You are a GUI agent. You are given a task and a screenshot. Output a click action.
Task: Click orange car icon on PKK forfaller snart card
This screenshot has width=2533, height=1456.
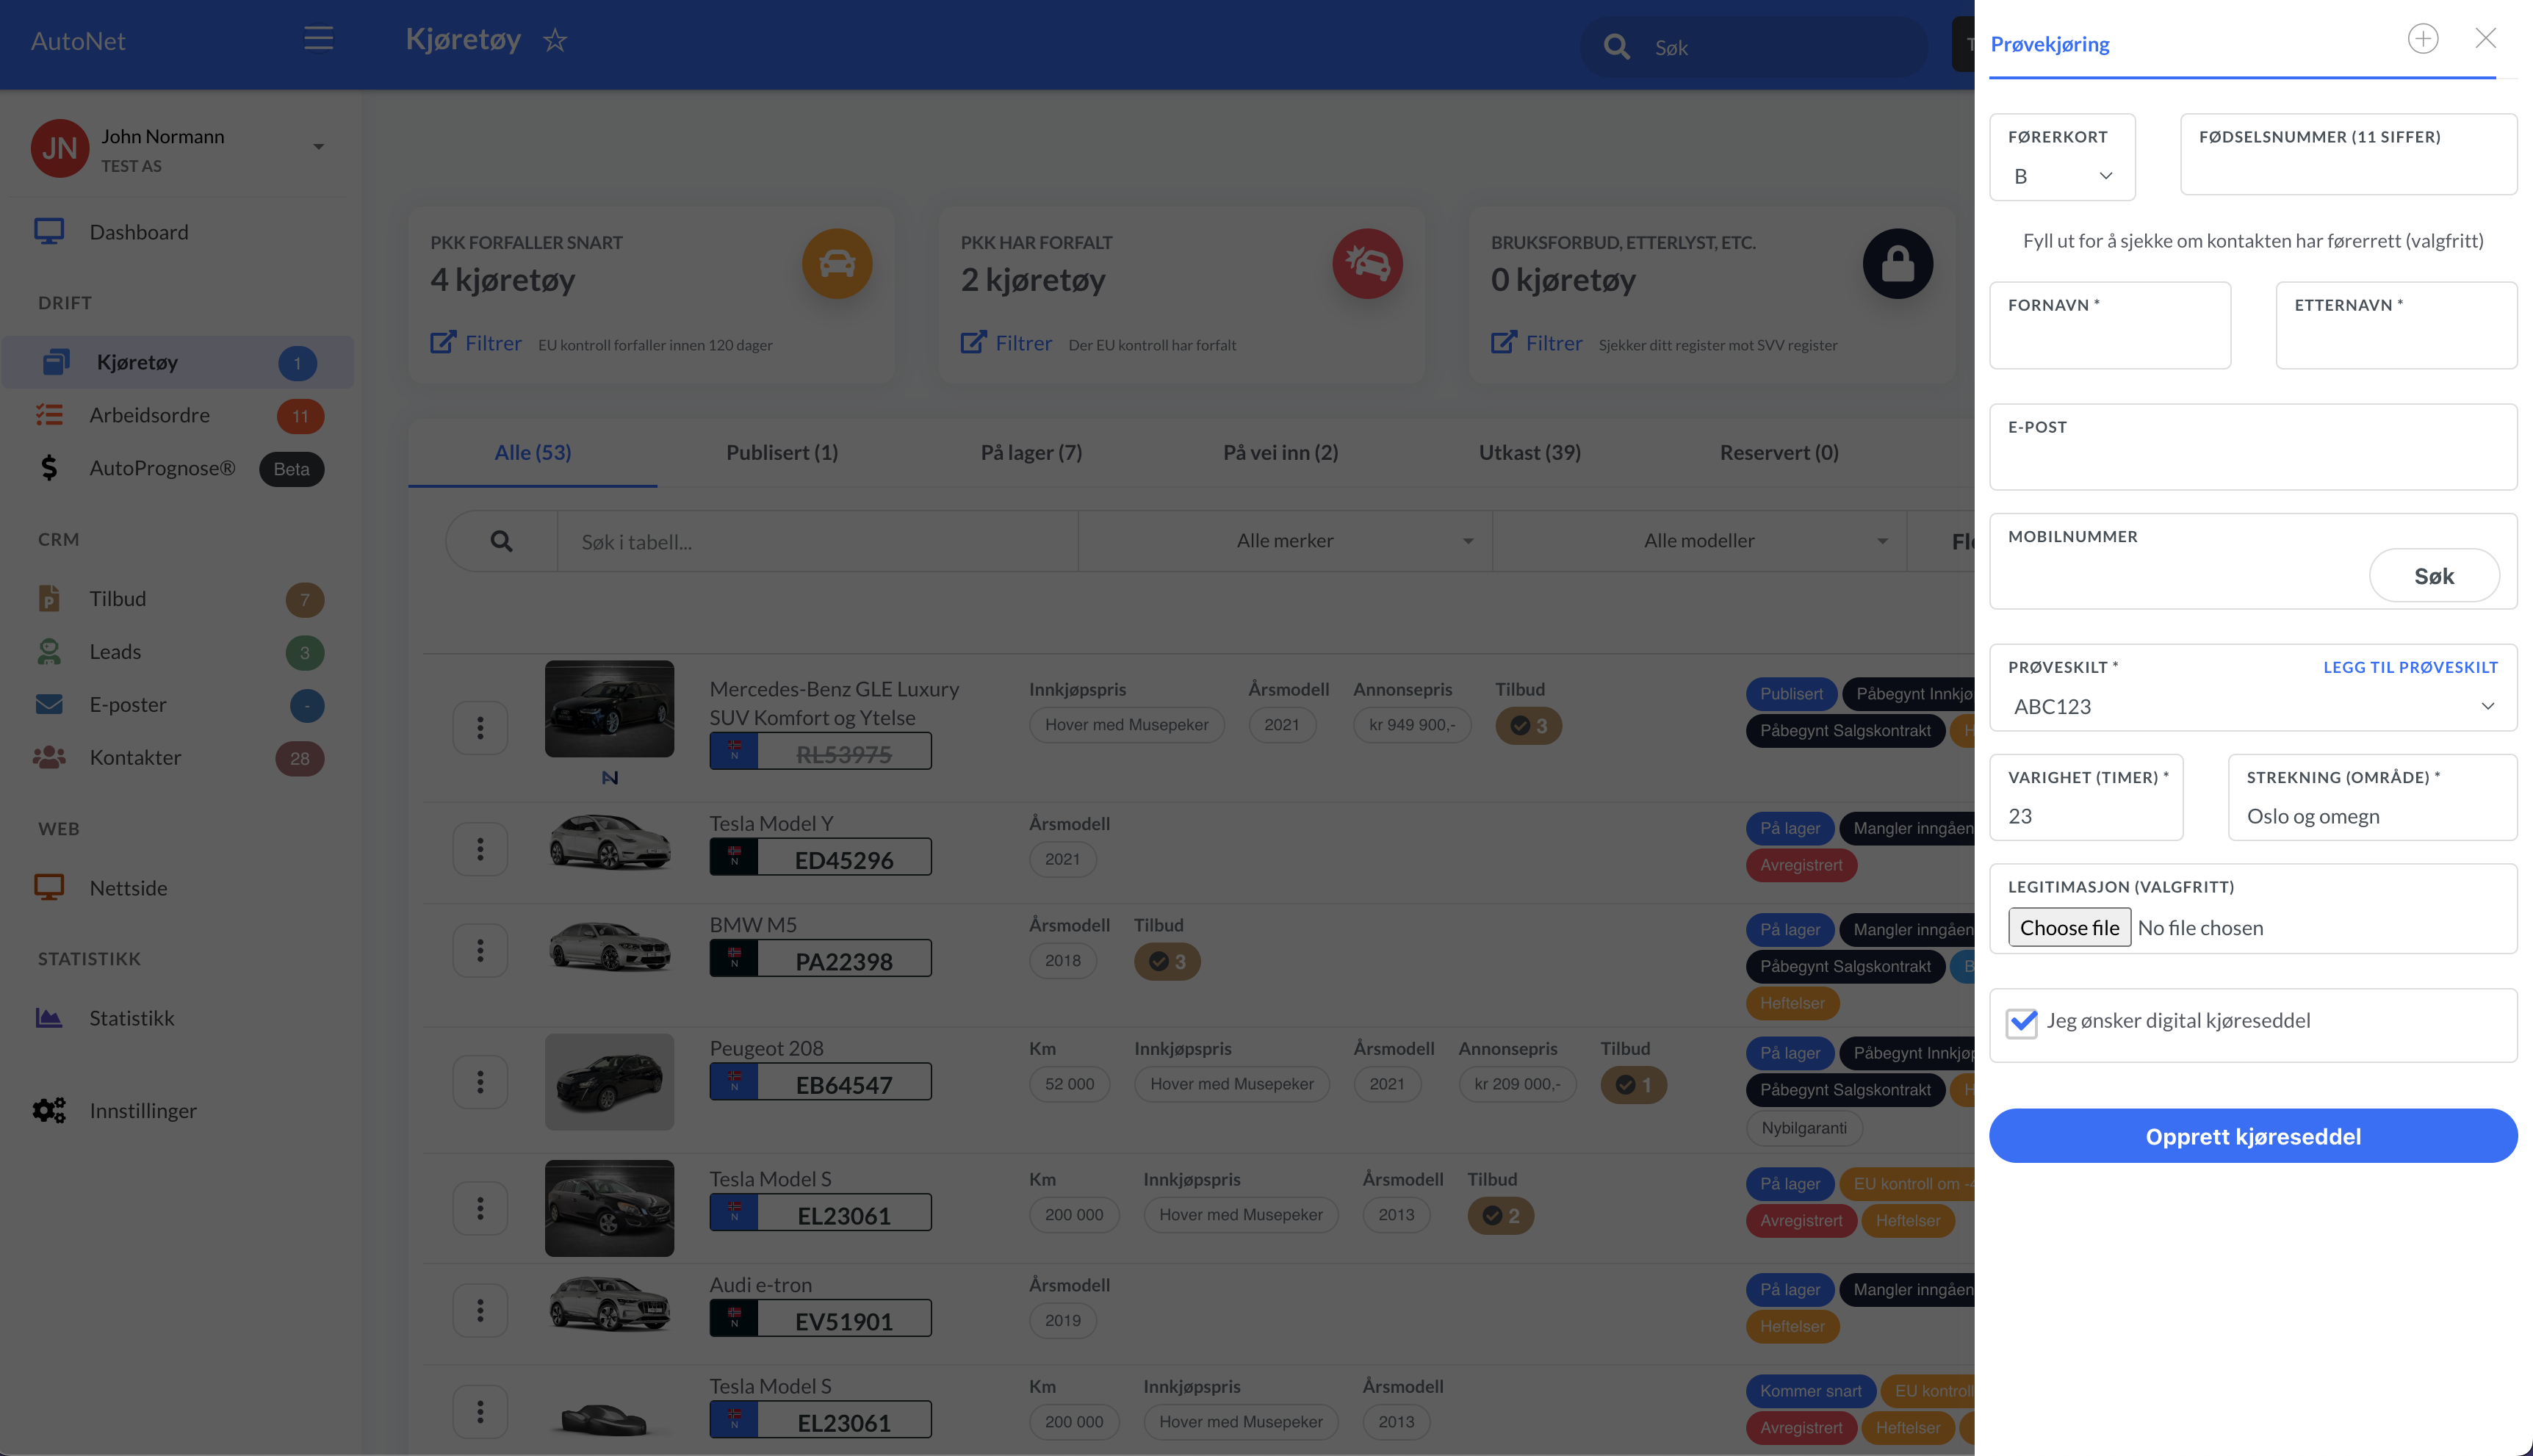(837, 264)
